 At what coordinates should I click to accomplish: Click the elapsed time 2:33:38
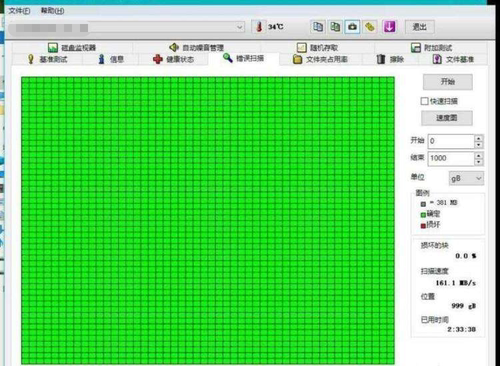pyautogui.click(x=461, y=329)
